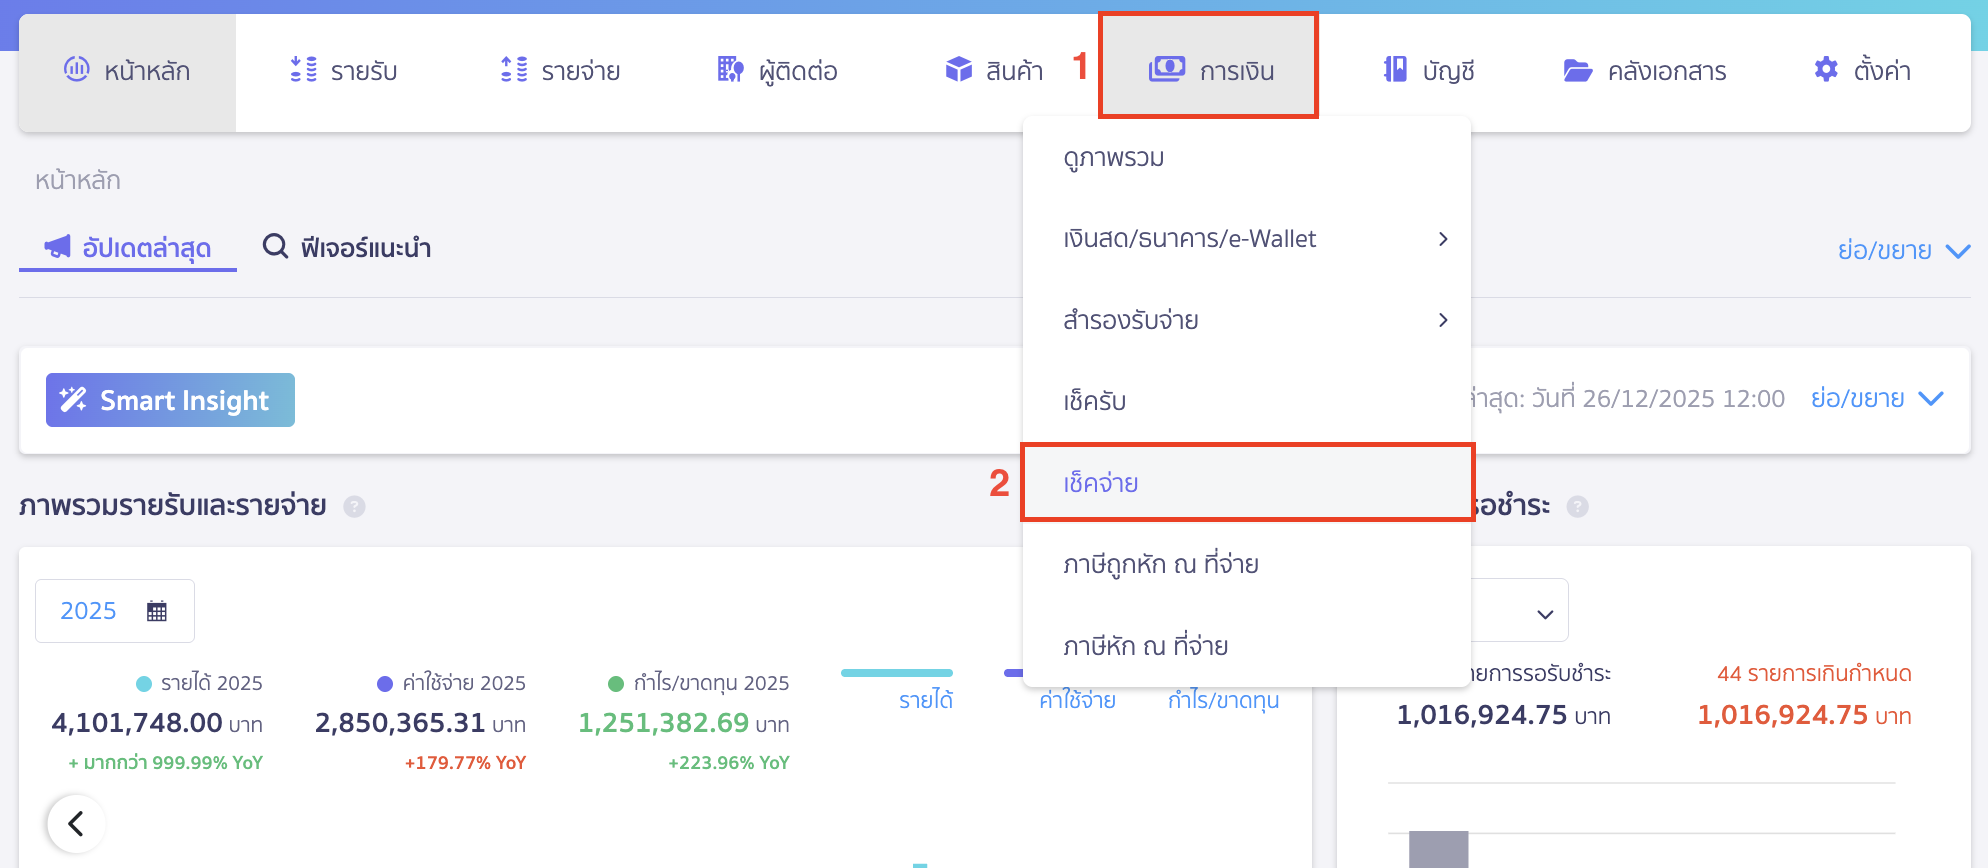Click the expenses icon beside รายจ่าย
The height and width of the screenshot is (868, 1988).
click(514, 70)
